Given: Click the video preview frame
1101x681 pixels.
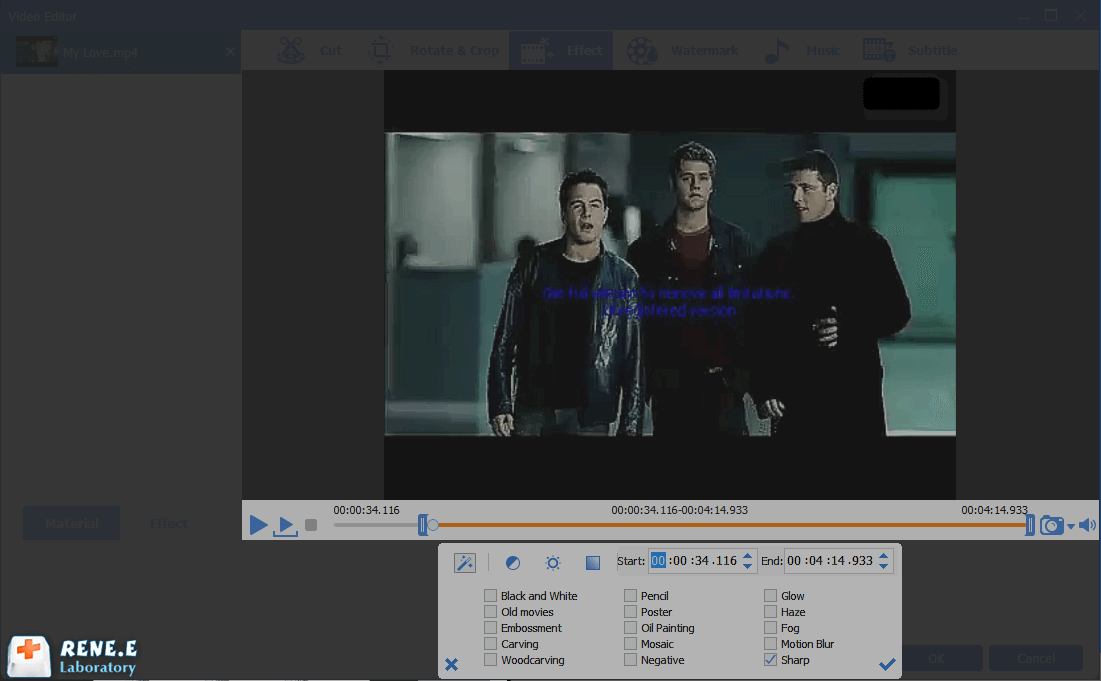Looking at the screenshot, I should tap(670, 284).
